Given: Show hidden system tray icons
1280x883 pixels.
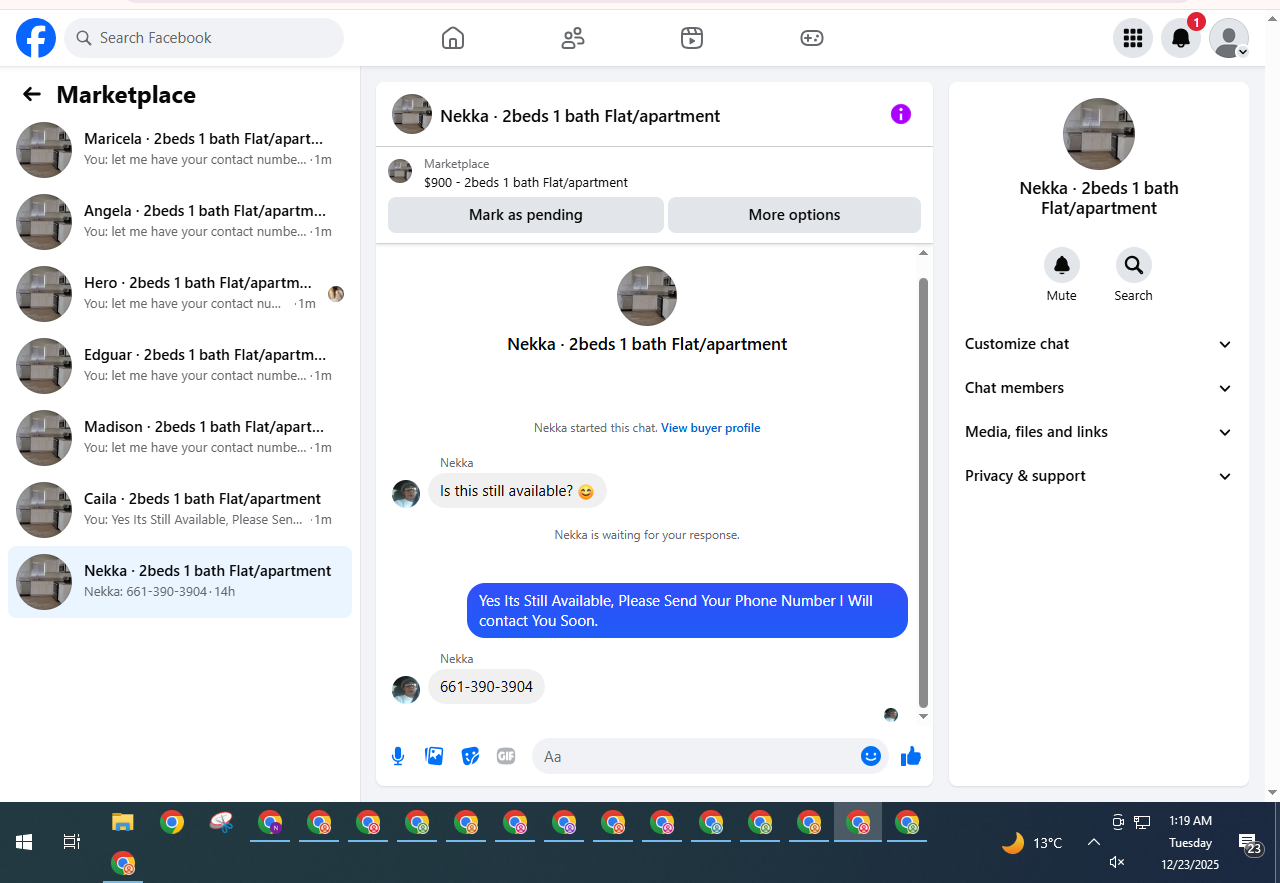Looking at the screenshot, I should point(1094,843).
